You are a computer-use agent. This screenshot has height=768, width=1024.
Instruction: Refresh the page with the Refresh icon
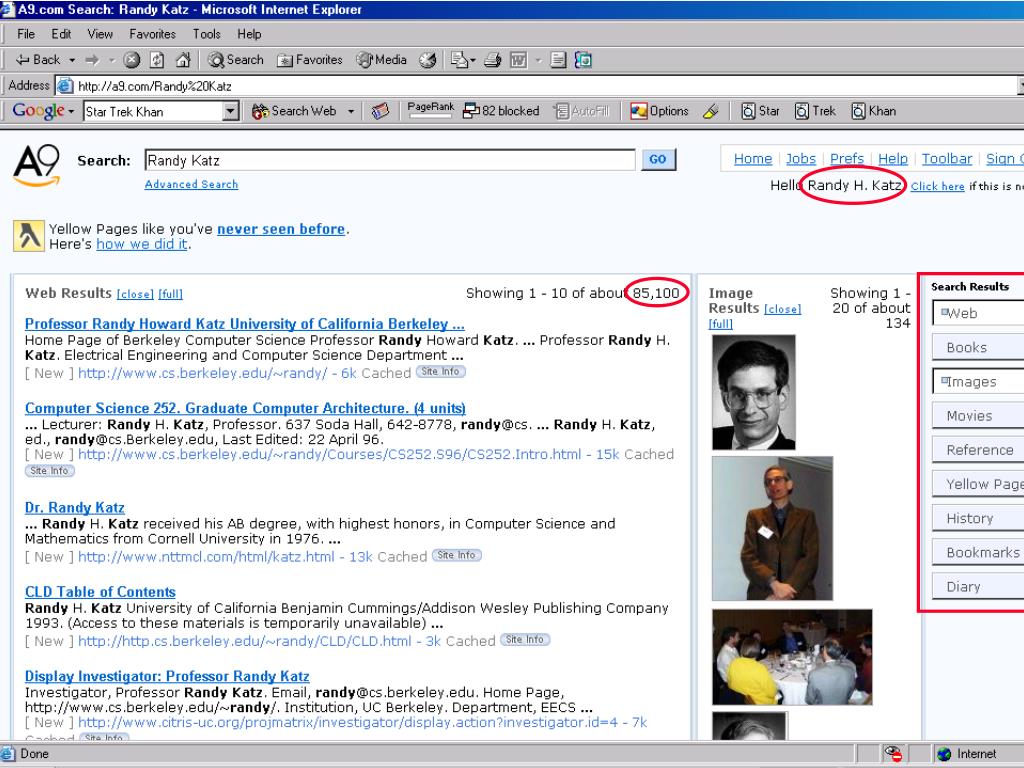click(x=157, y=60)
